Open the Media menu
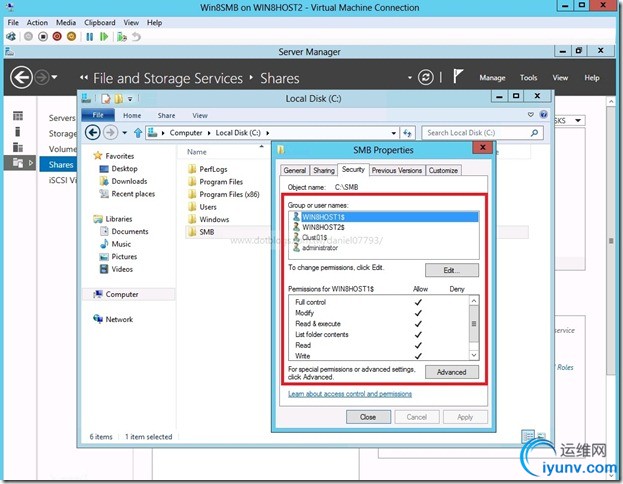The image size is (623, 484). pyautogui.click(x=66, y=23)
